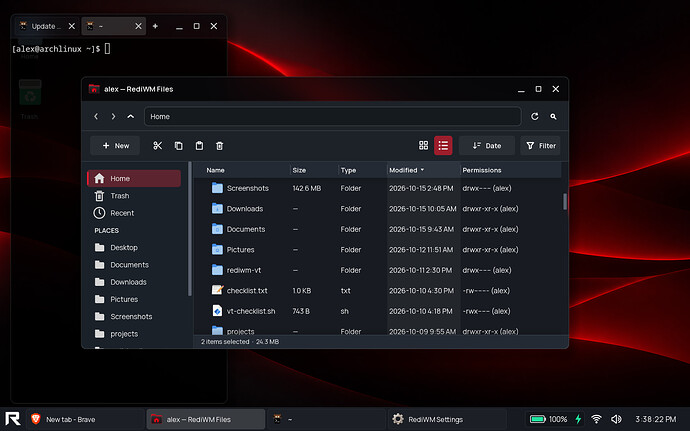Image resolution: width=690 pixels, height=431 pixels.
Task: Open Pictures under Places
Action: [x=134, y=299]
